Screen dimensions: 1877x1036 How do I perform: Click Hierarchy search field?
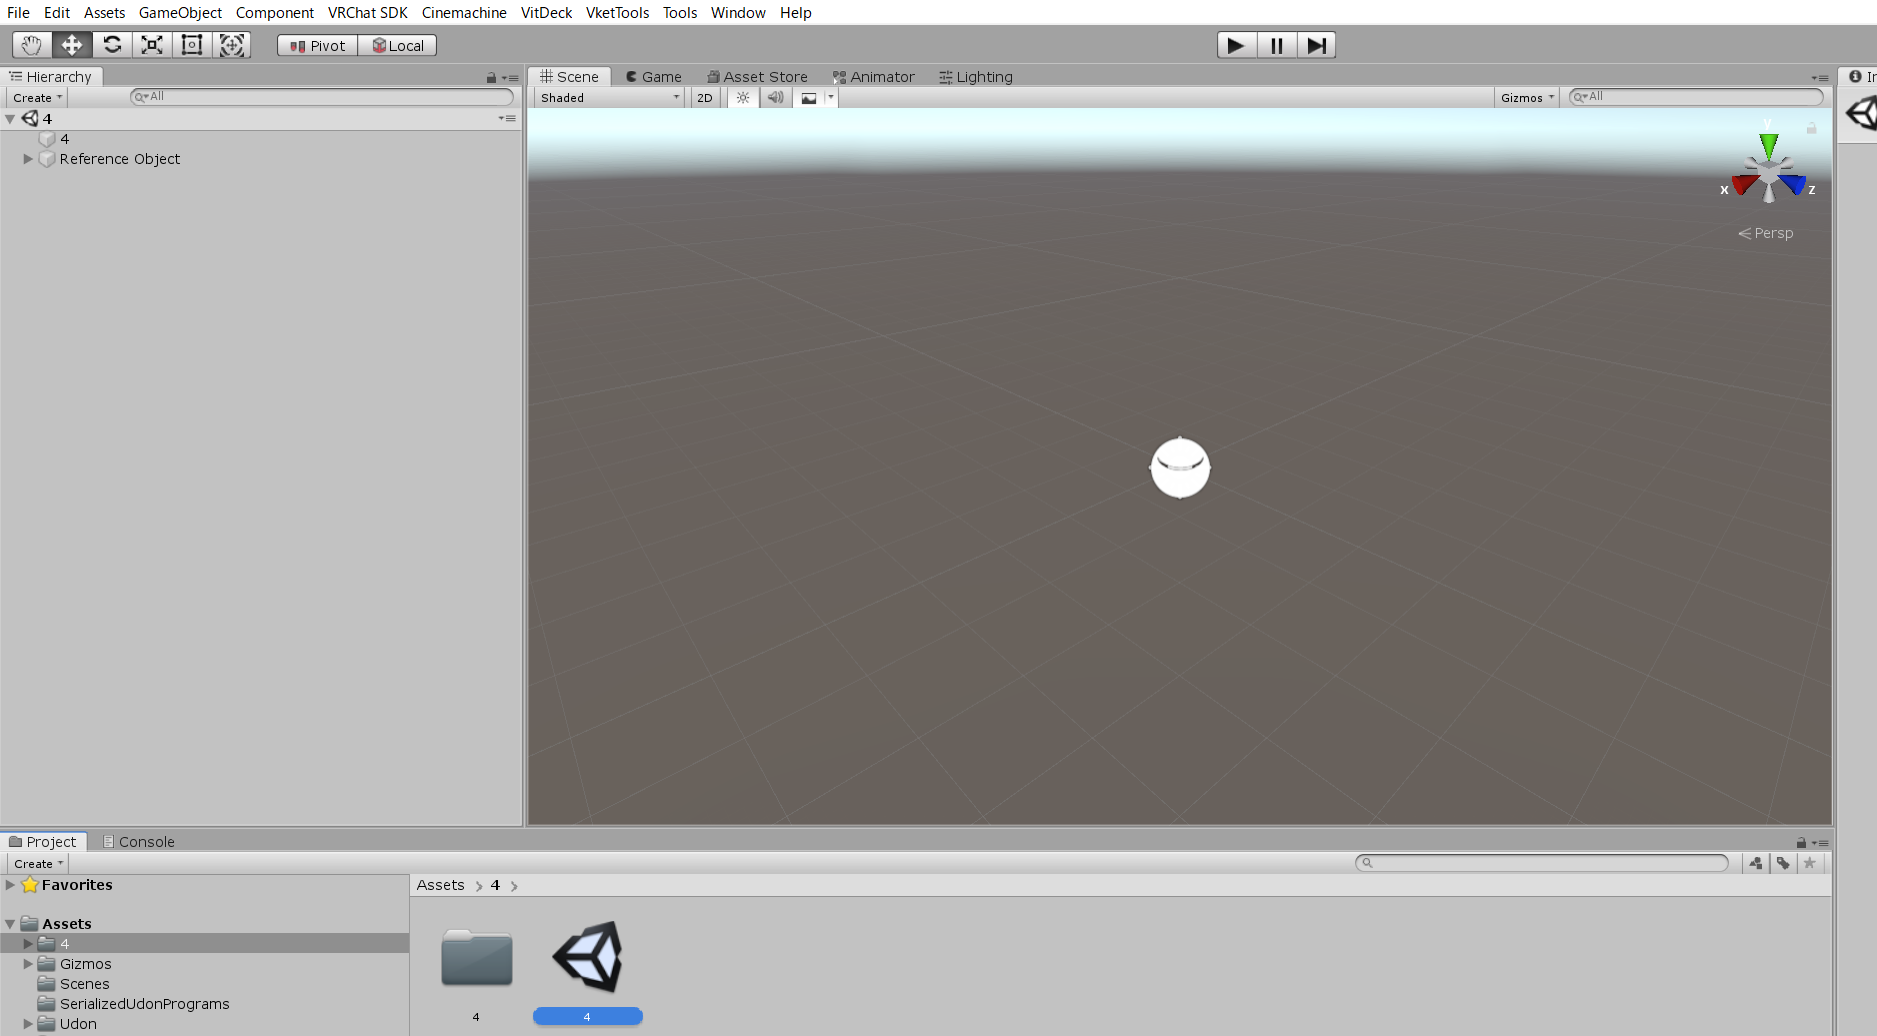tap(322, 97)
